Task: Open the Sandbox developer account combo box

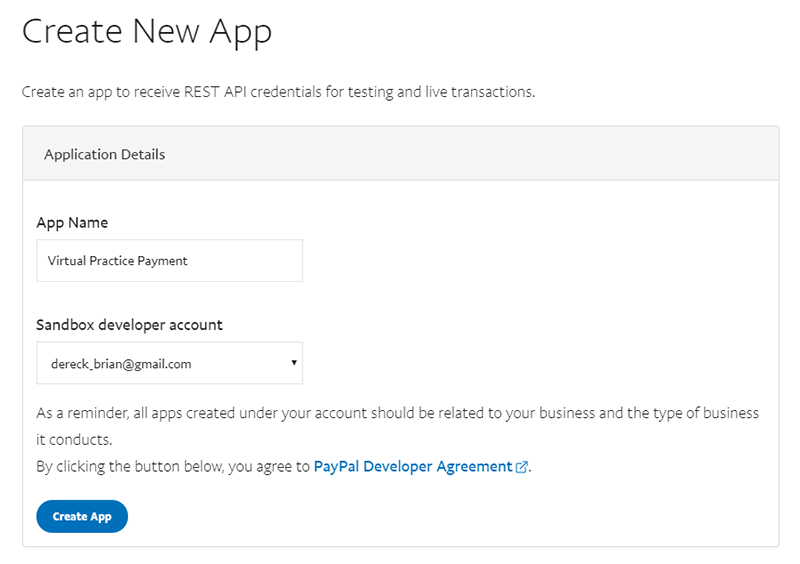Action: click(x=169, y=363)
